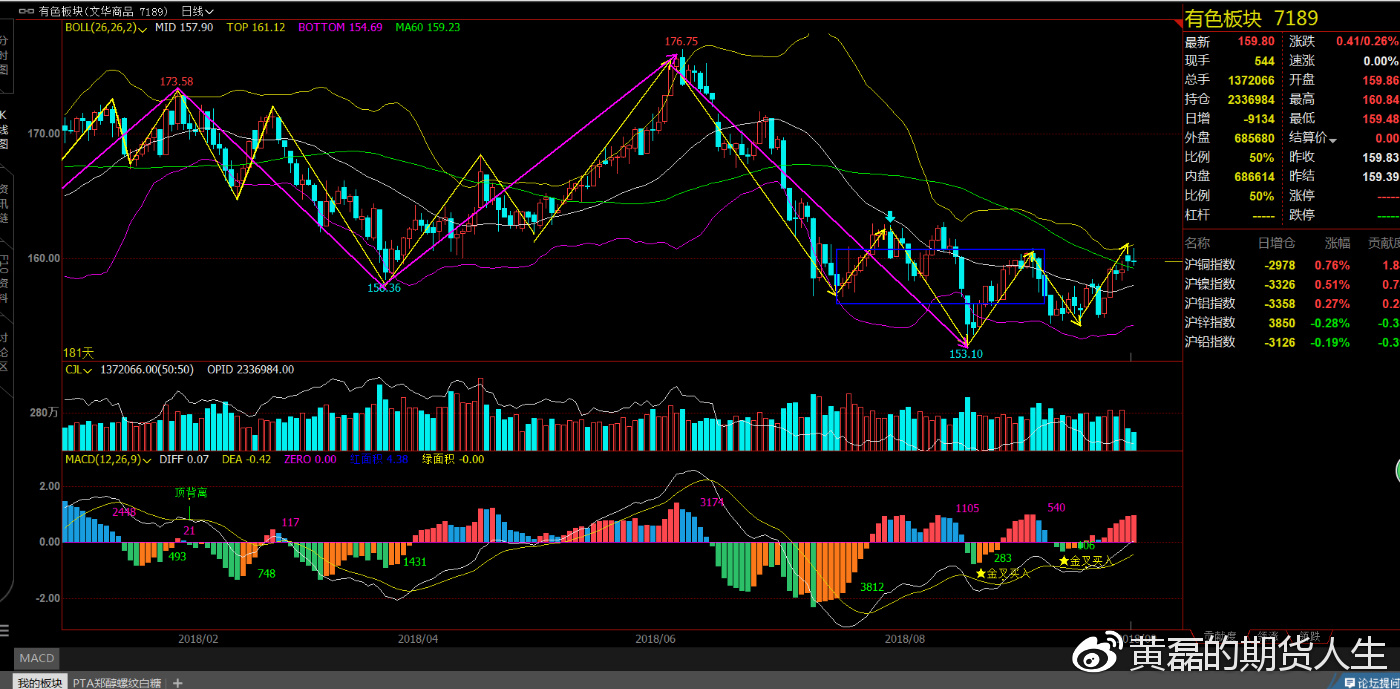Sort by the 日增仓 column header
Viewport: 1400px width, 689px height.
[1276, 242]
